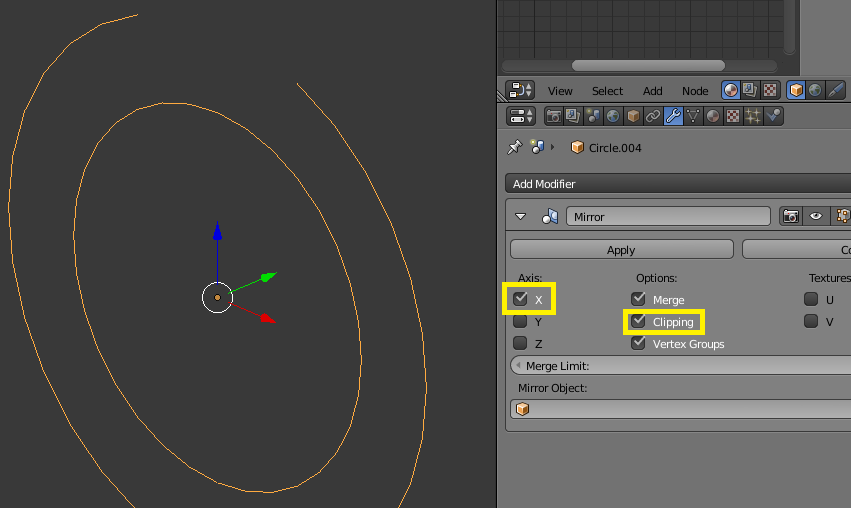Edit the Mirror modifier name field
851x508 pixels.
pyautogui.click(x=668, y=217)
